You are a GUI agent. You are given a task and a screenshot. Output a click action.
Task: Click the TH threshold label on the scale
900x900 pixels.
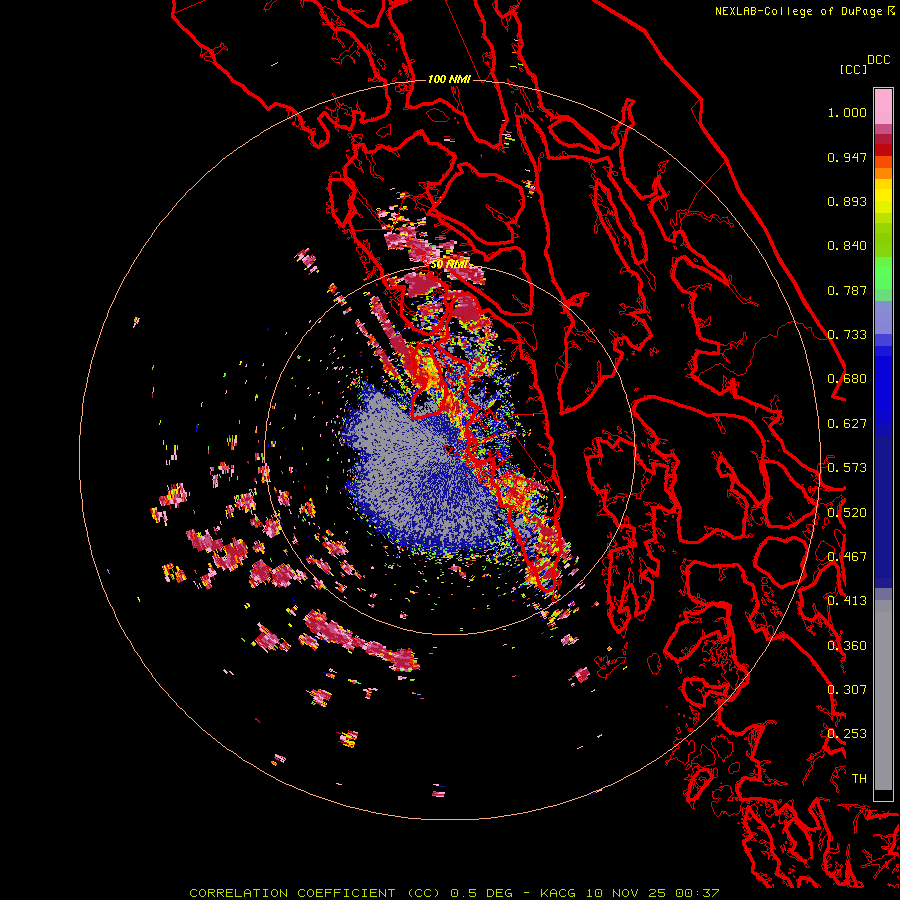pyautogui.click(x=859, y=779)
